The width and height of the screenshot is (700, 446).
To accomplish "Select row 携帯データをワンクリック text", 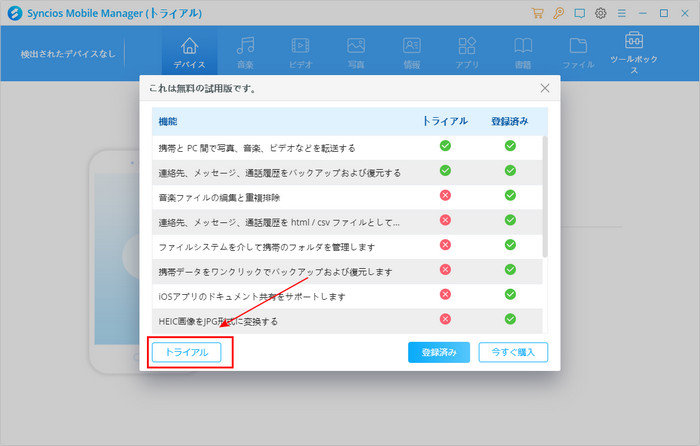I will 275,272.
